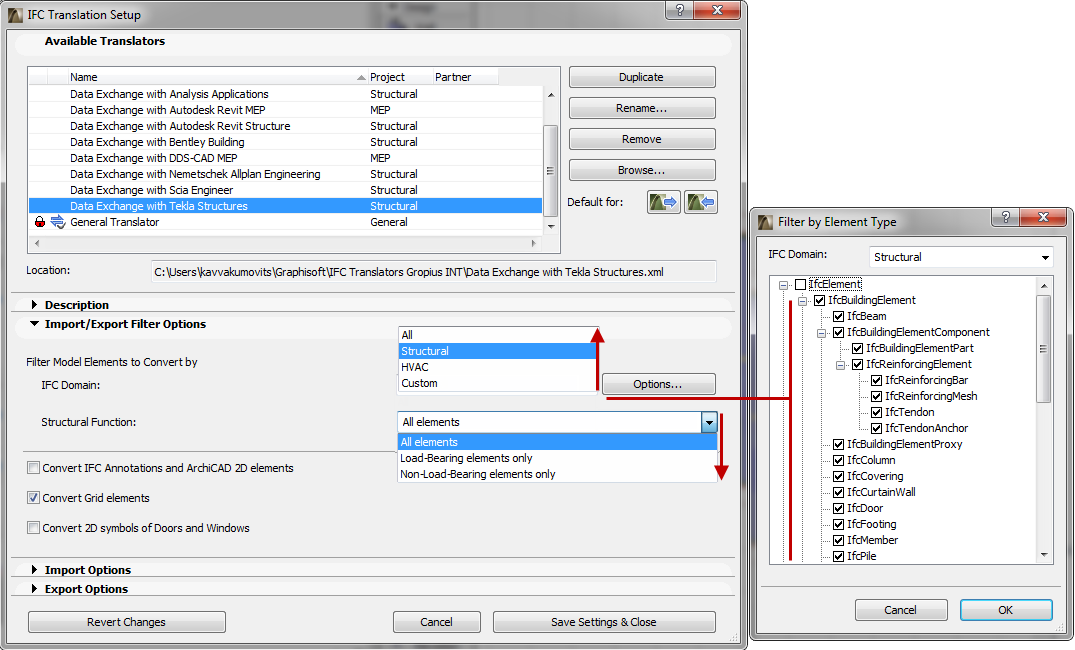
Task: Collapse the IfcBuildingElementComponent tree node
Action: pyautogui.click(x=821, y=333)
